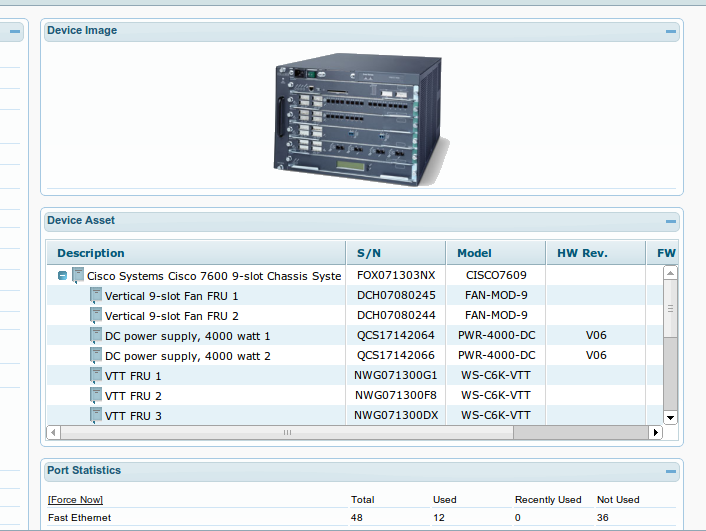The image size is (706, 531).
Task: Click the Cisco 7600 chassis device icon
Action: click(78, 275)
